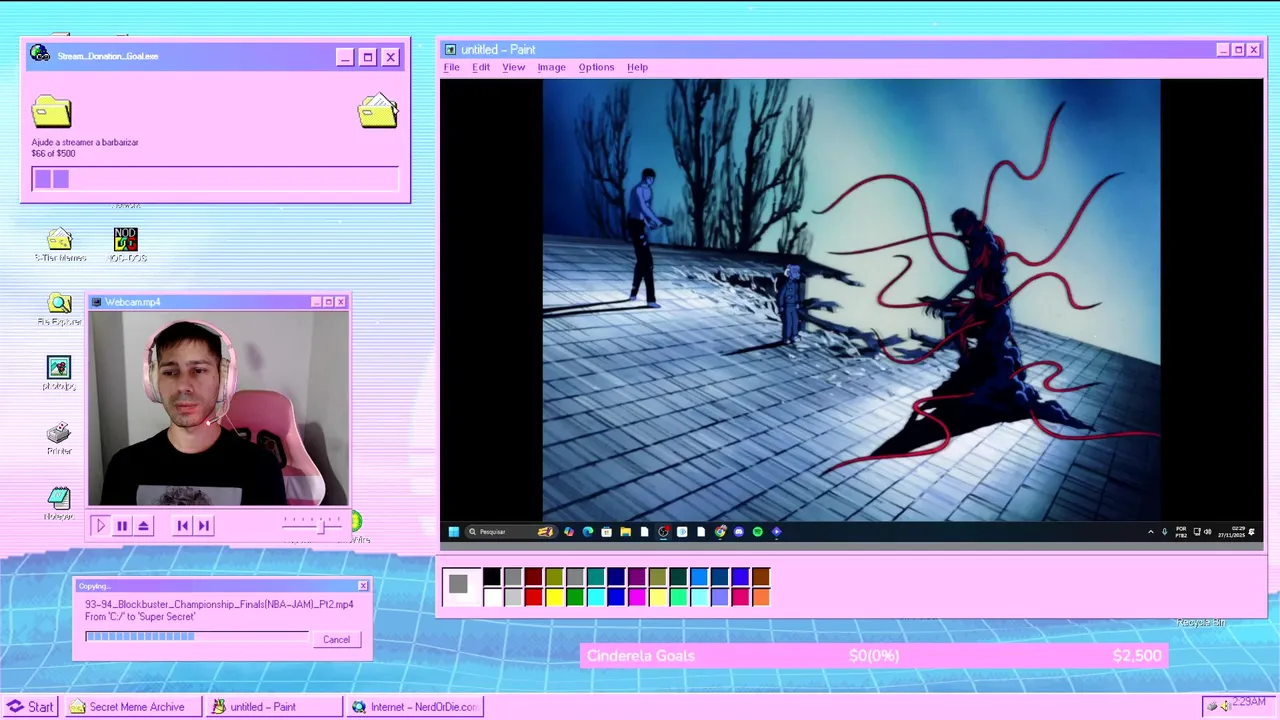Click the copying progress bar in Copying dialog
The width and height of the screenshot is (1280, 720).
click(x=196, y=636)
